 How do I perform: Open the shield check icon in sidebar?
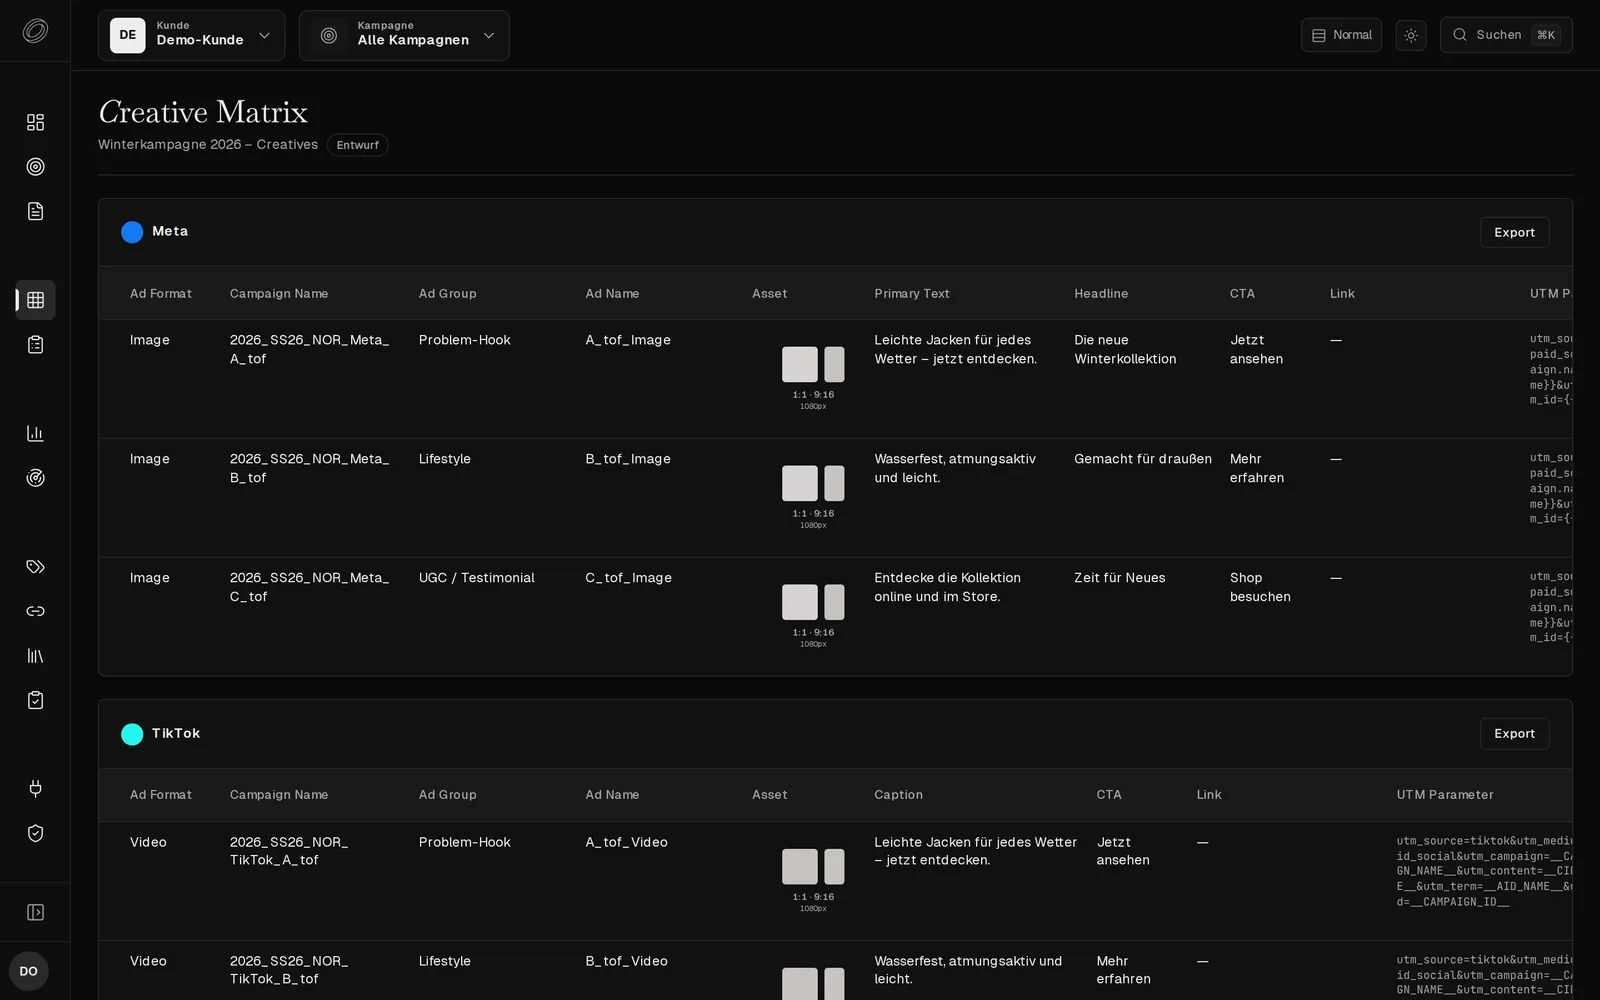click(x=35, y=833)
